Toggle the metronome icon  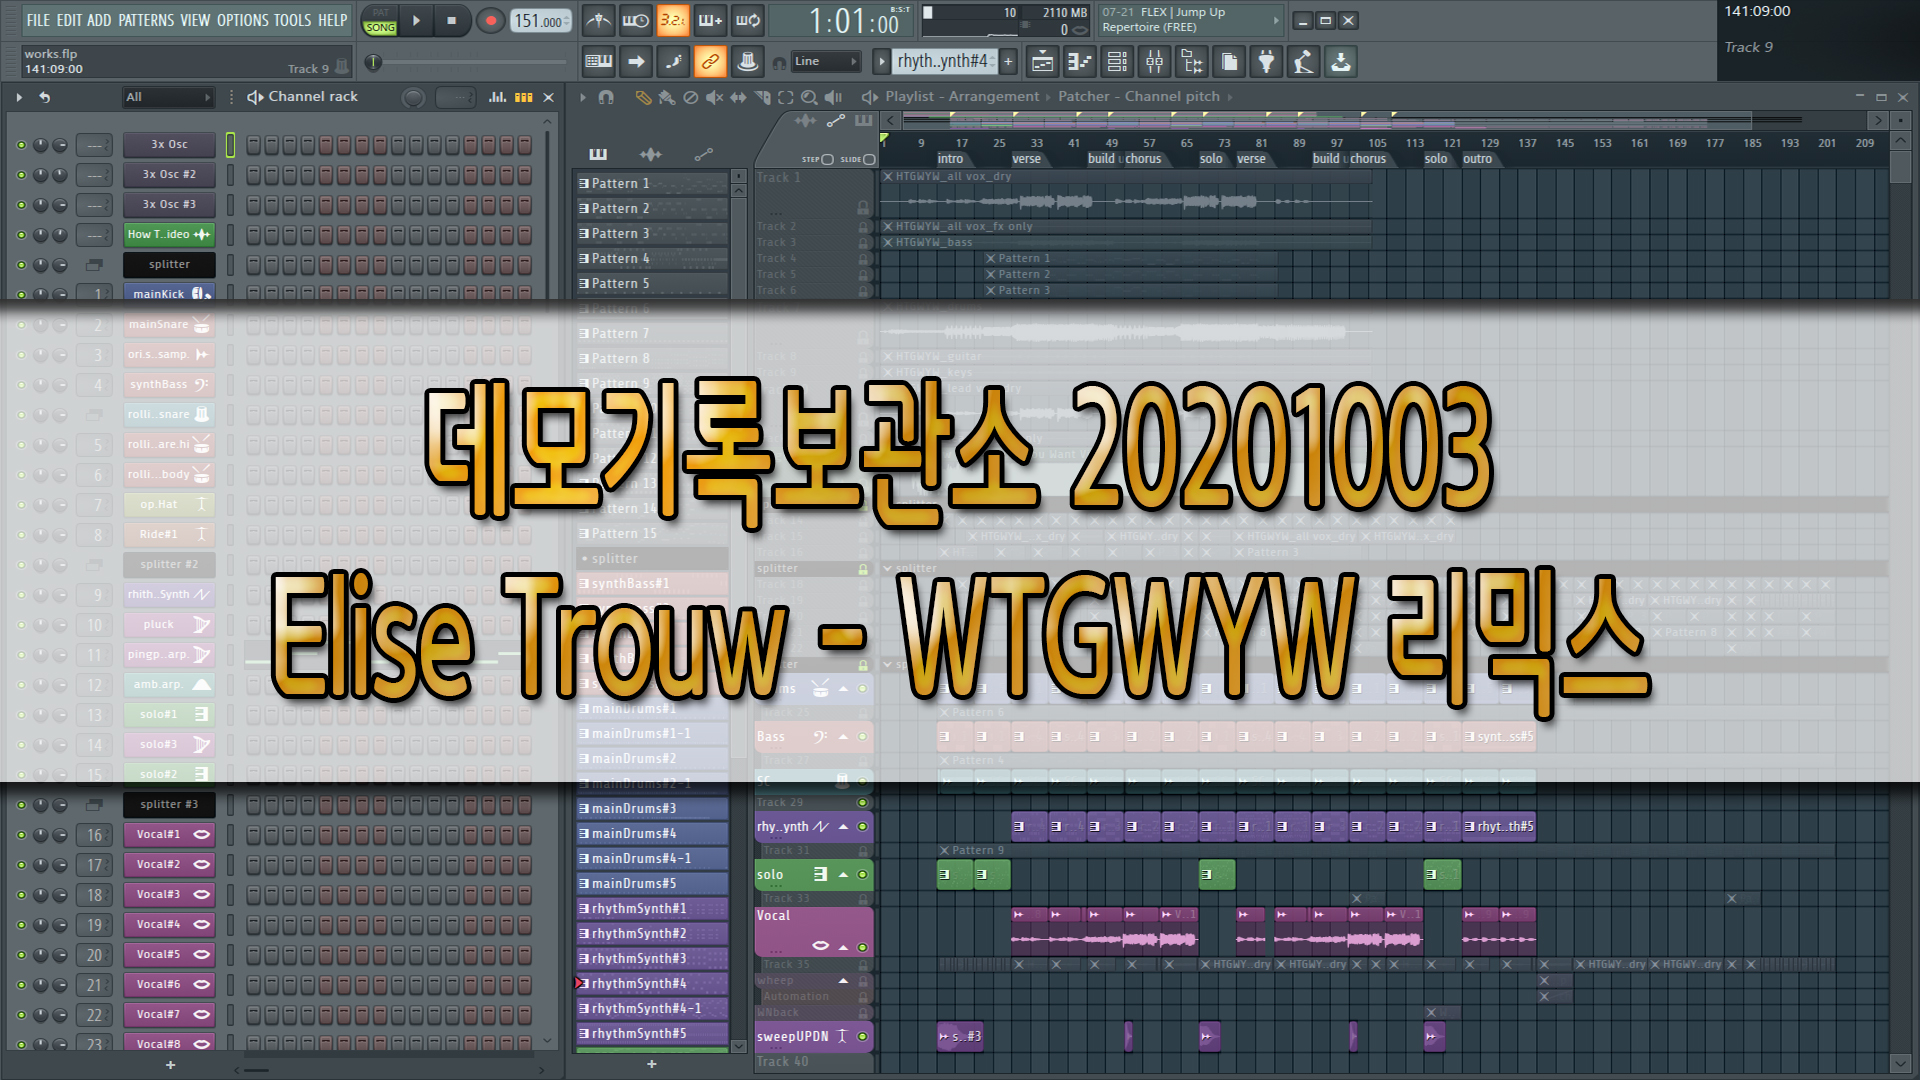click(598, 20)
